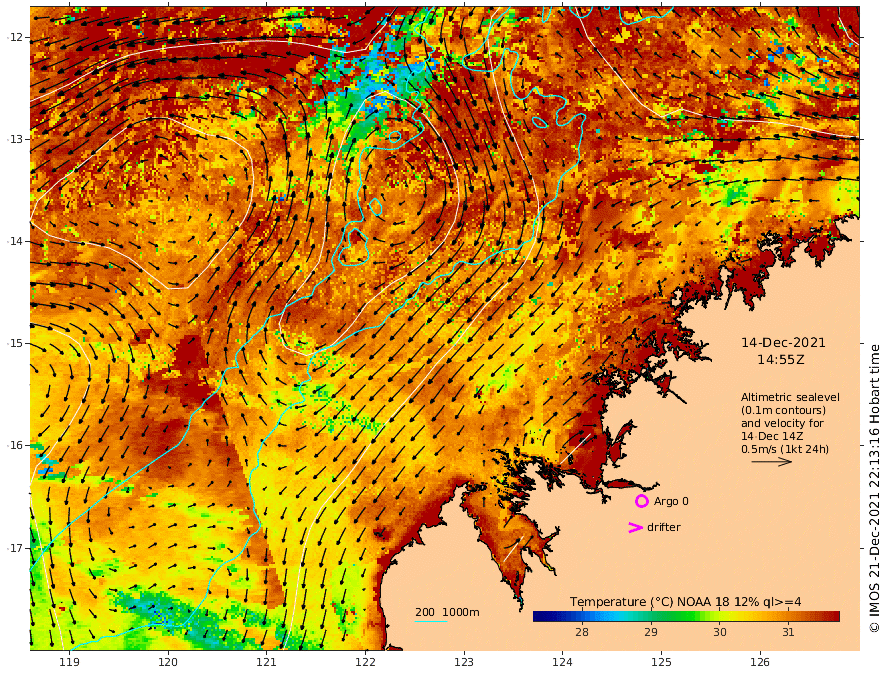Click the latitude axis label -12
This screenshot has width=880, height=680.
pos(15,37)
